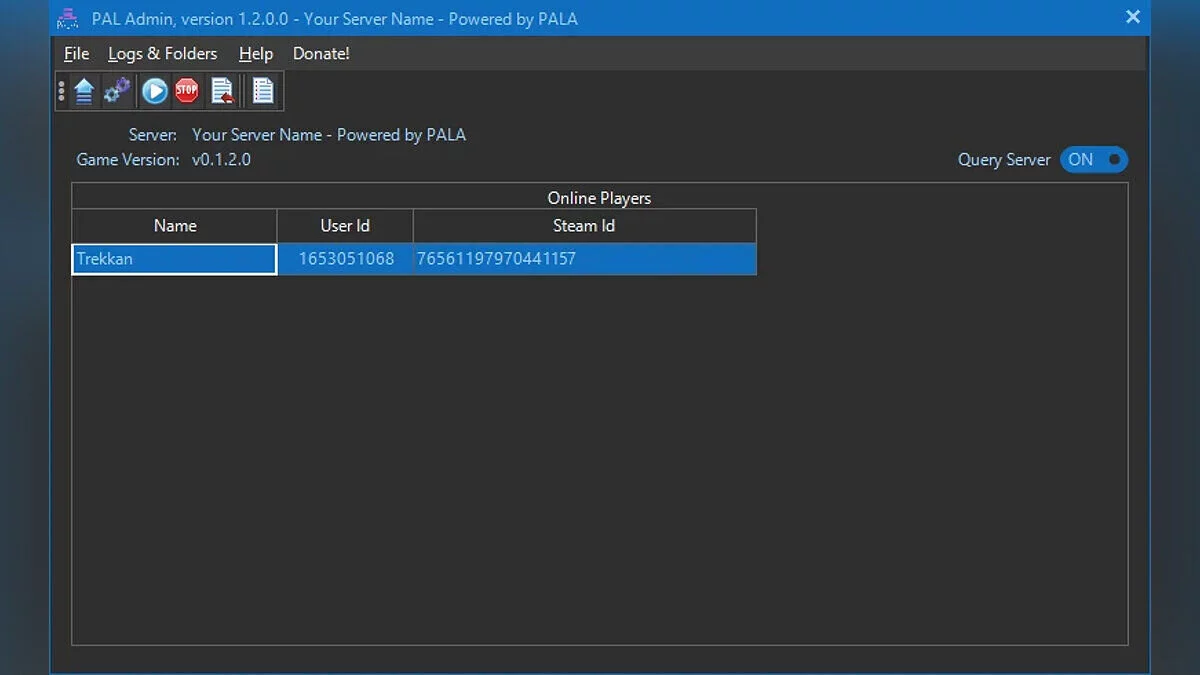The height and width of the screenshot is (675, 1200).
Task: Stop the server using the red STOP icon
Action: tap(187, 91)
